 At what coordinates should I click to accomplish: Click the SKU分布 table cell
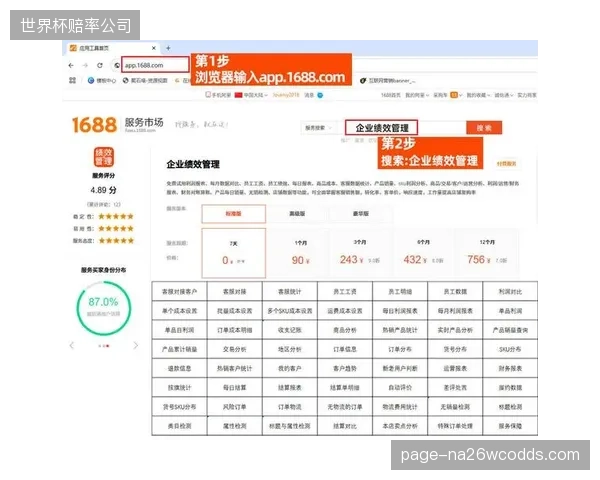[x=510, y=349]
